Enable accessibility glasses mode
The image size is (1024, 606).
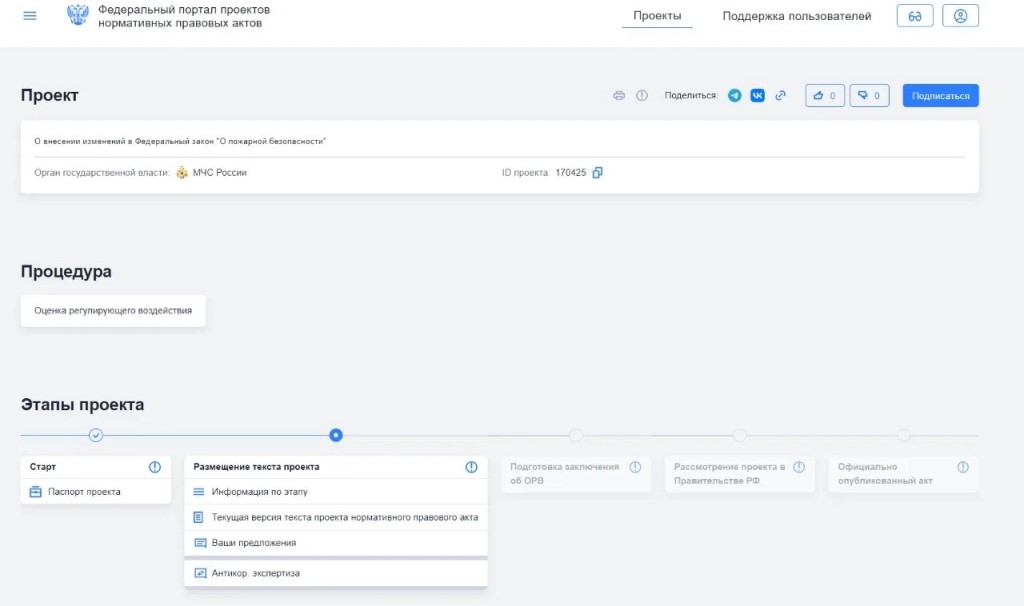(915, 16)
